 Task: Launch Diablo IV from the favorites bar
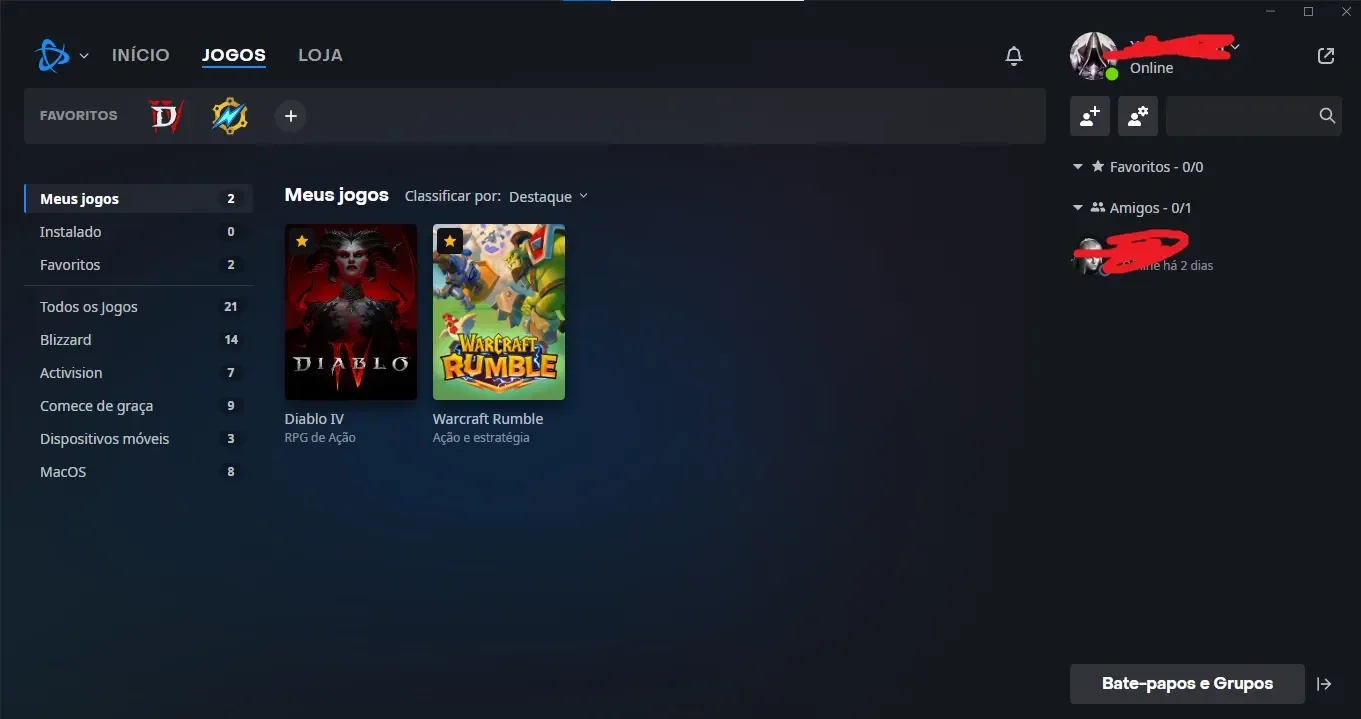(166, 116)
